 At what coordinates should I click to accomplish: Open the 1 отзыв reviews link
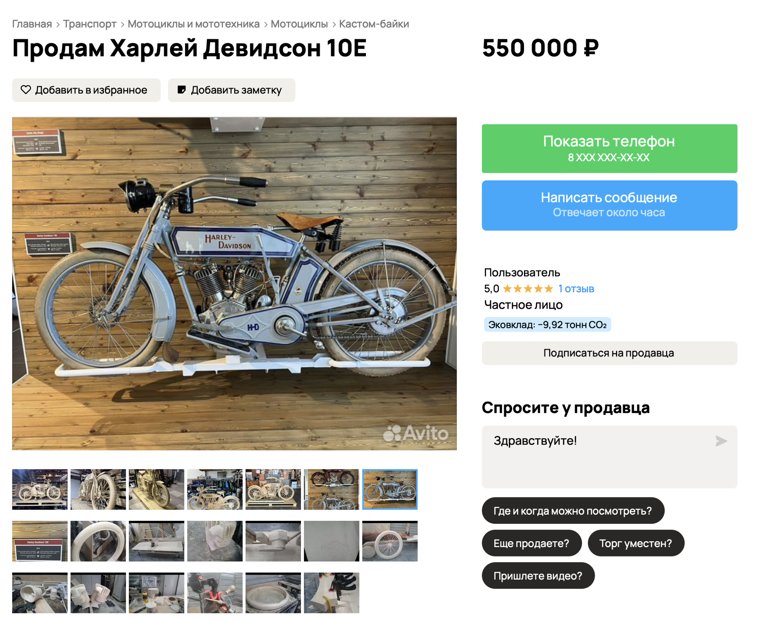pos(576,289)
